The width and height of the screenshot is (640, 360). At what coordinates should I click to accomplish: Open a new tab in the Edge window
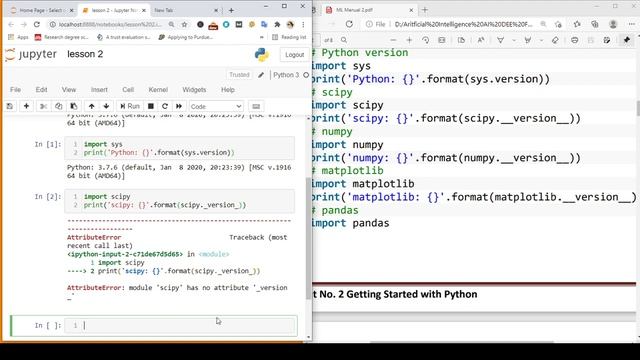click(x=424, y=10)
